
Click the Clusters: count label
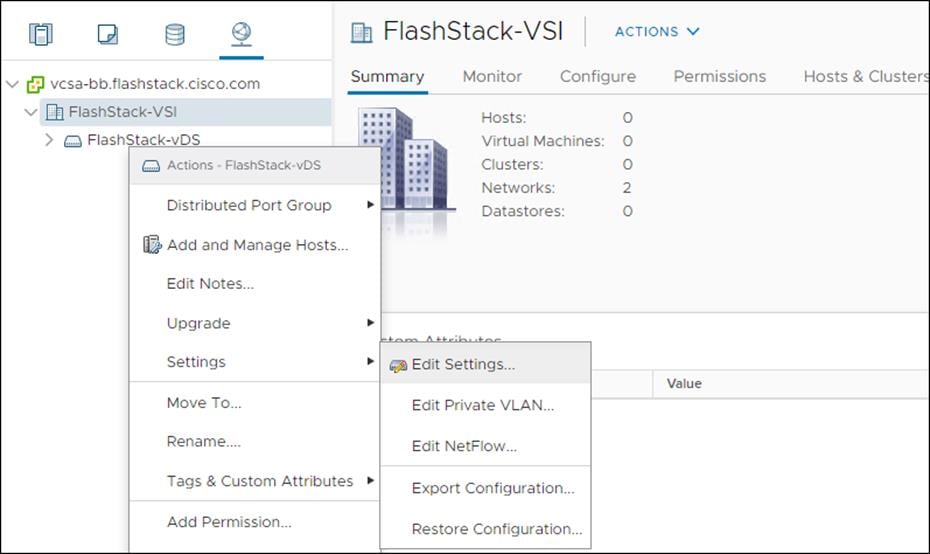coord(512,164)
